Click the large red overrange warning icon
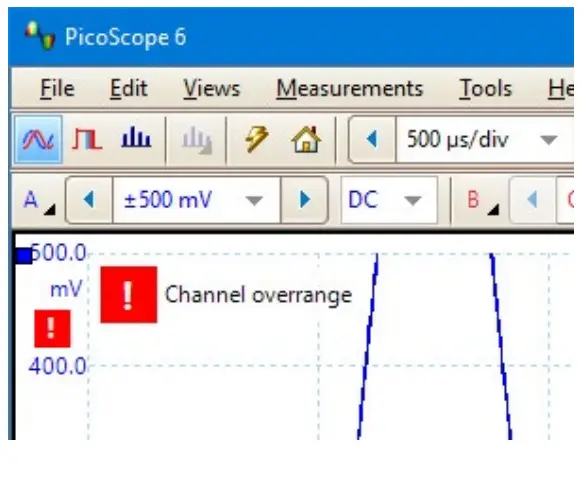 [x=129, y=295]
